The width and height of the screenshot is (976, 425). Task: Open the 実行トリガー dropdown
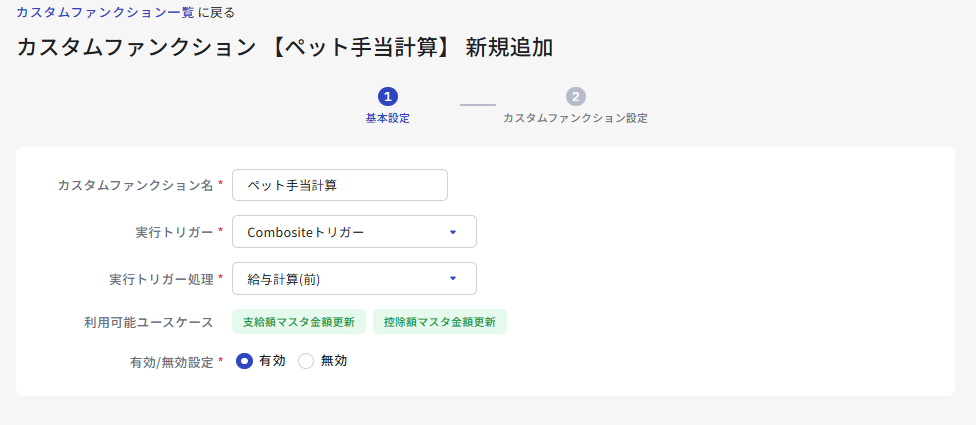pos(354,231)
